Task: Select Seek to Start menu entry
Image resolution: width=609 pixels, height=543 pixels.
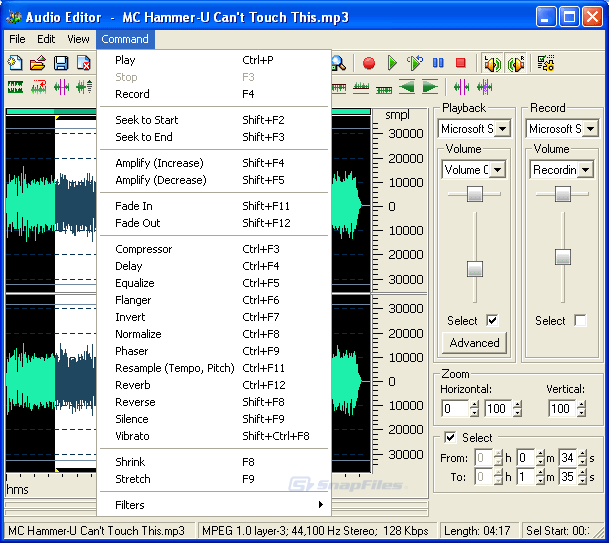Action: 214,120
